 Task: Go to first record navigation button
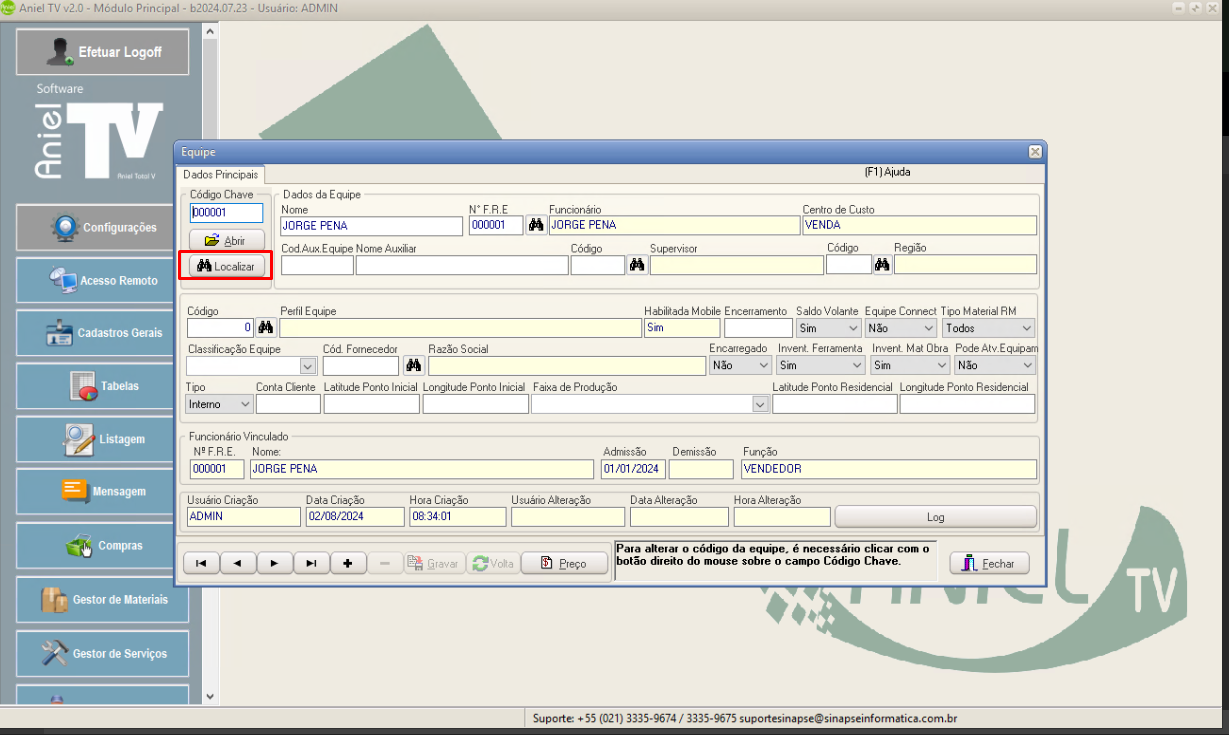pos(201,564)
